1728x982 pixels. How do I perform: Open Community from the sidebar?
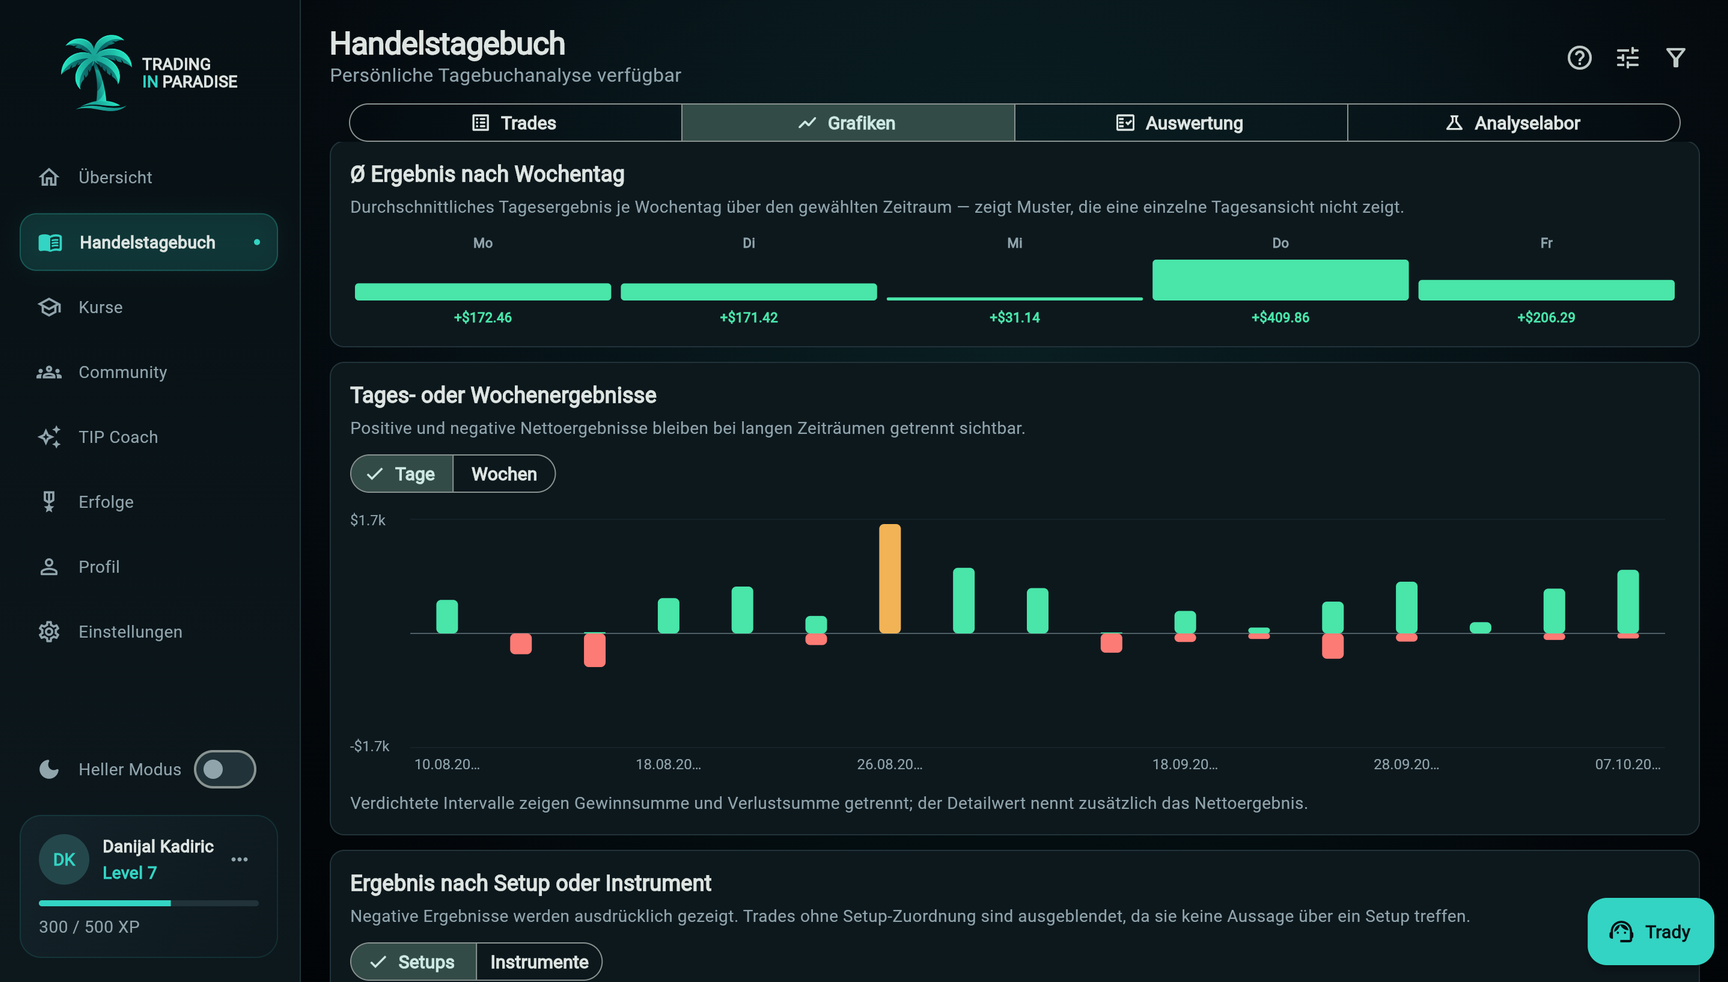149,372
